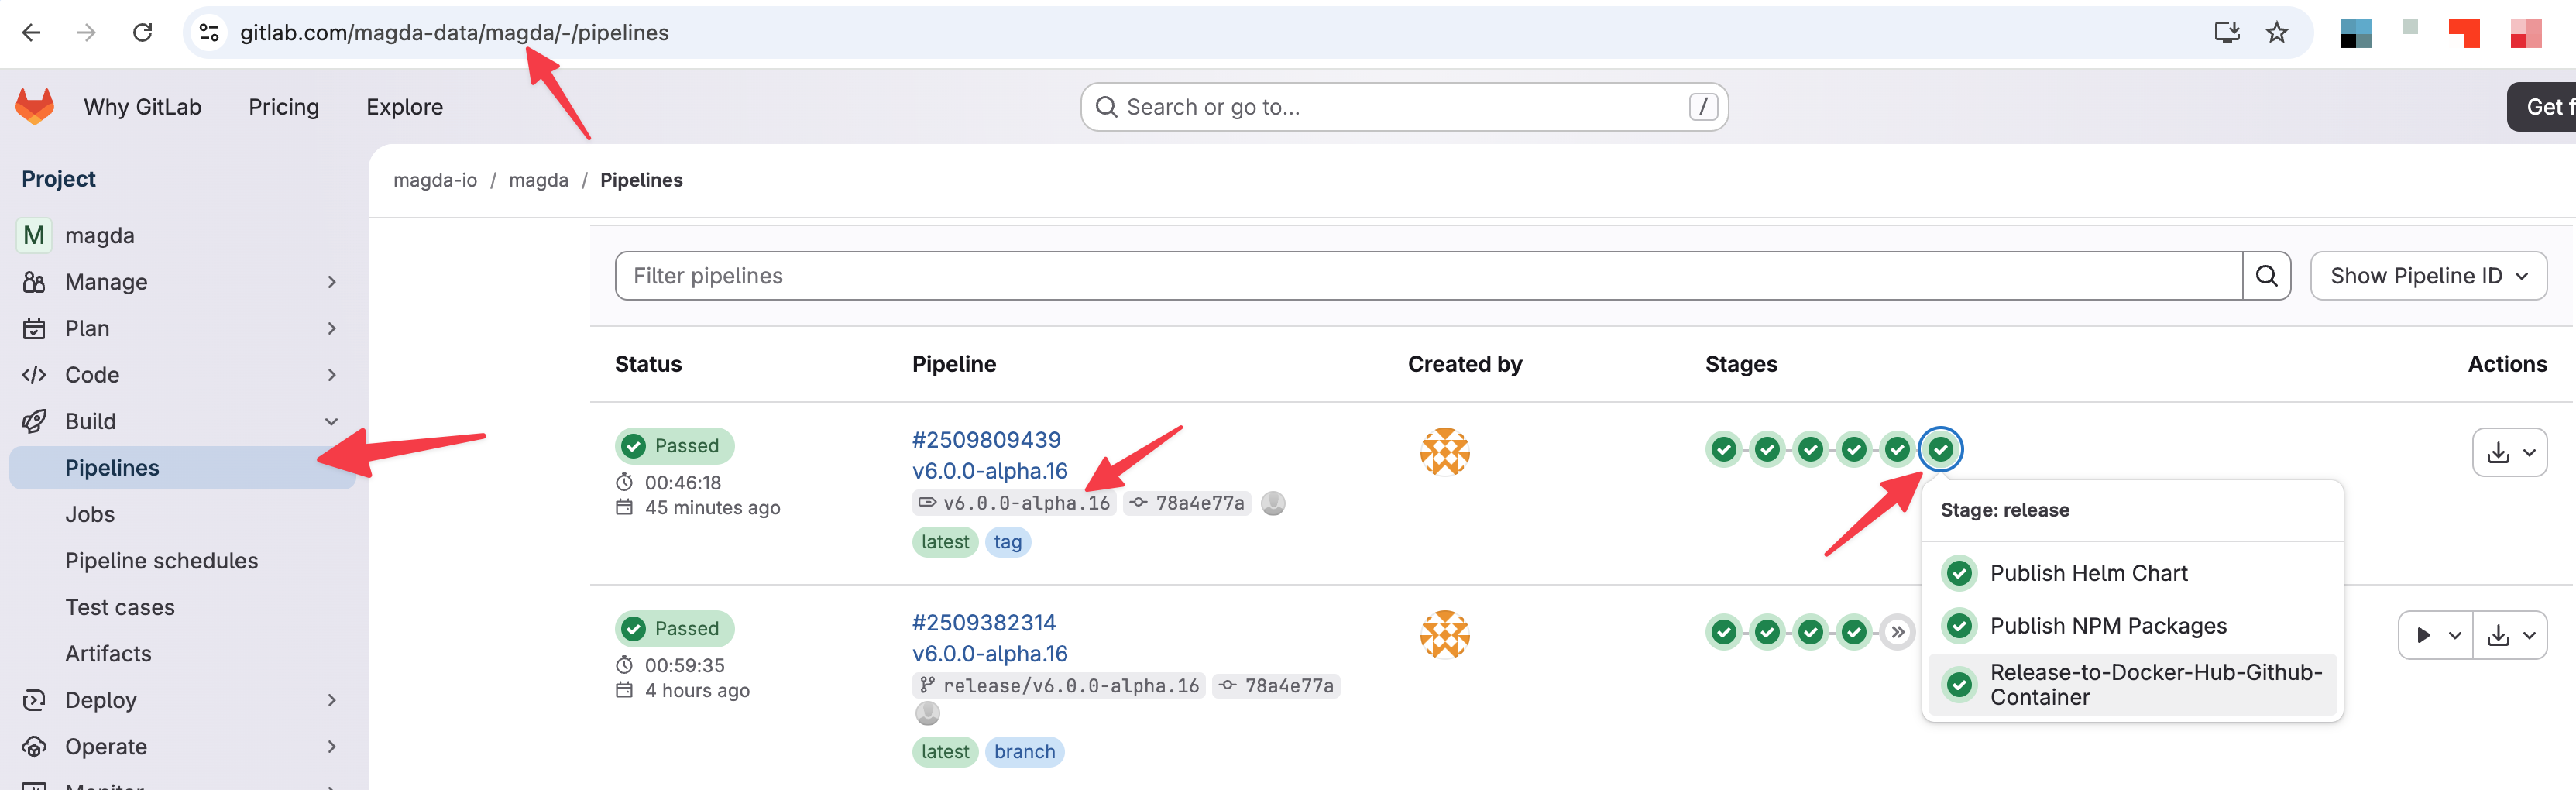The width and height of the screenshot is (2576, 790).
Task: Open pipeline link #2509809439
Action: click(986, 440)
